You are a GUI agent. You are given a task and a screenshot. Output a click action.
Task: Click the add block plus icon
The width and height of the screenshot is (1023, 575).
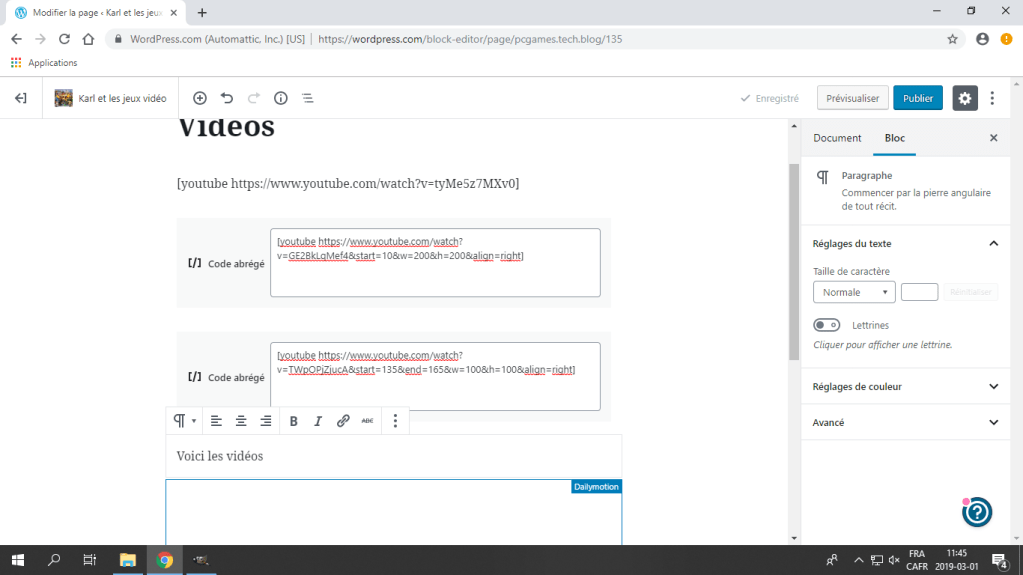pyautogui.click(x=200, y=98)
